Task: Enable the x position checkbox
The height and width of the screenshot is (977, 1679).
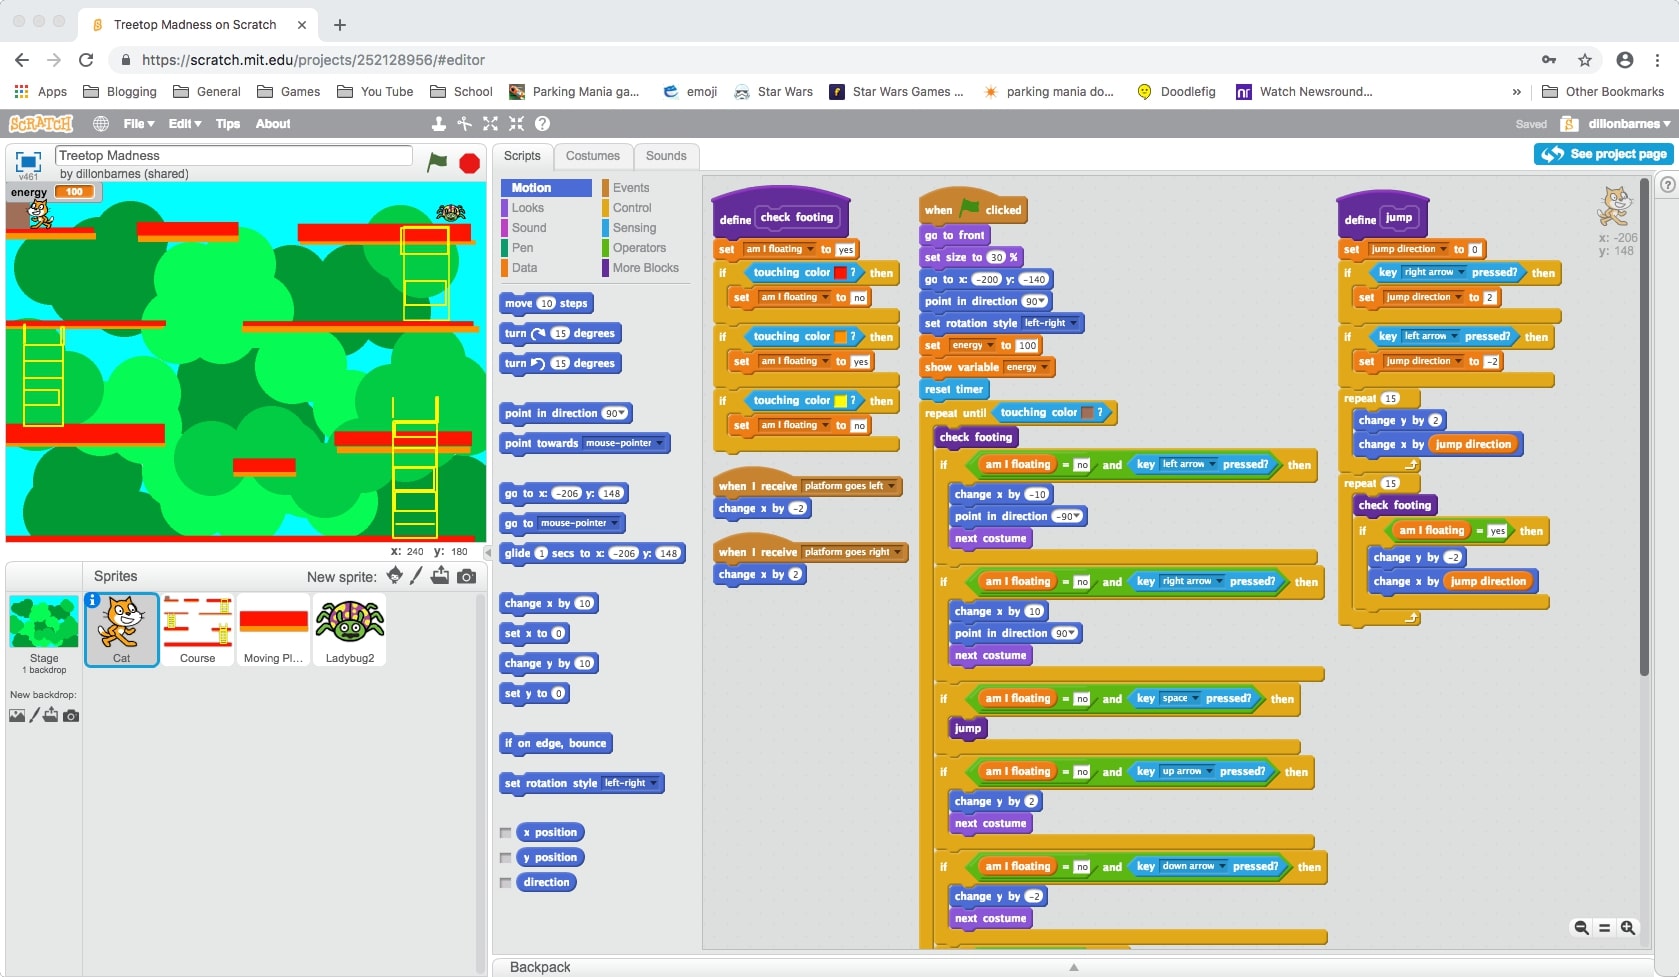Action: tap(506, 833)
